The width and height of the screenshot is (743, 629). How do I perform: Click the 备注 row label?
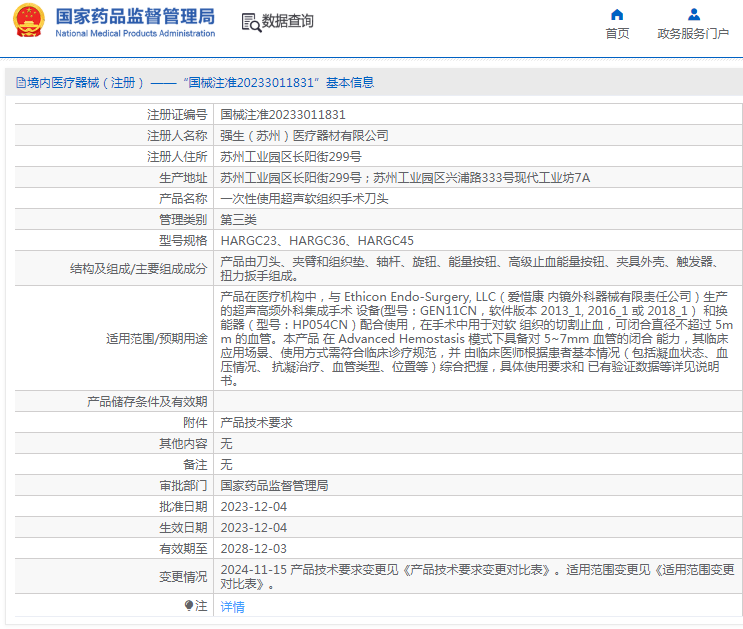tap(195, 465)
